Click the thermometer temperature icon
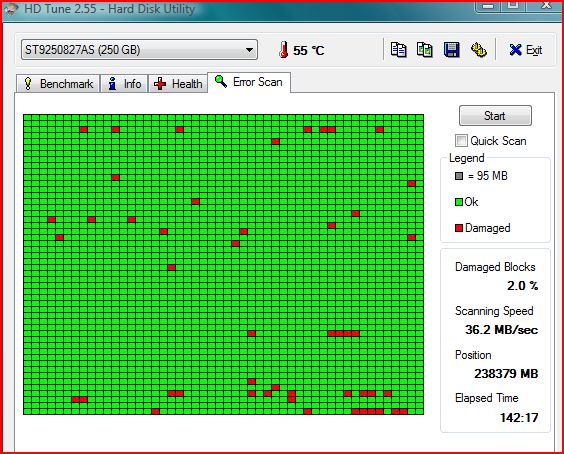Screen dimensions: 564x454 (x=283, y=50)
